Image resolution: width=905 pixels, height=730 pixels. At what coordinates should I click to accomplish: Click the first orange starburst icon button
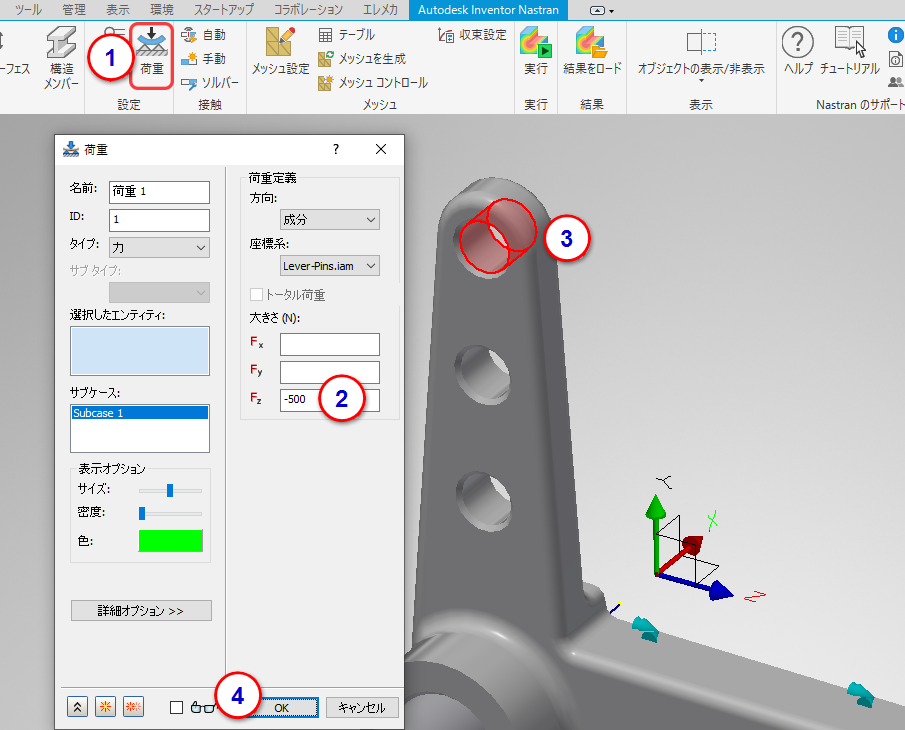[x=105, y=706]
